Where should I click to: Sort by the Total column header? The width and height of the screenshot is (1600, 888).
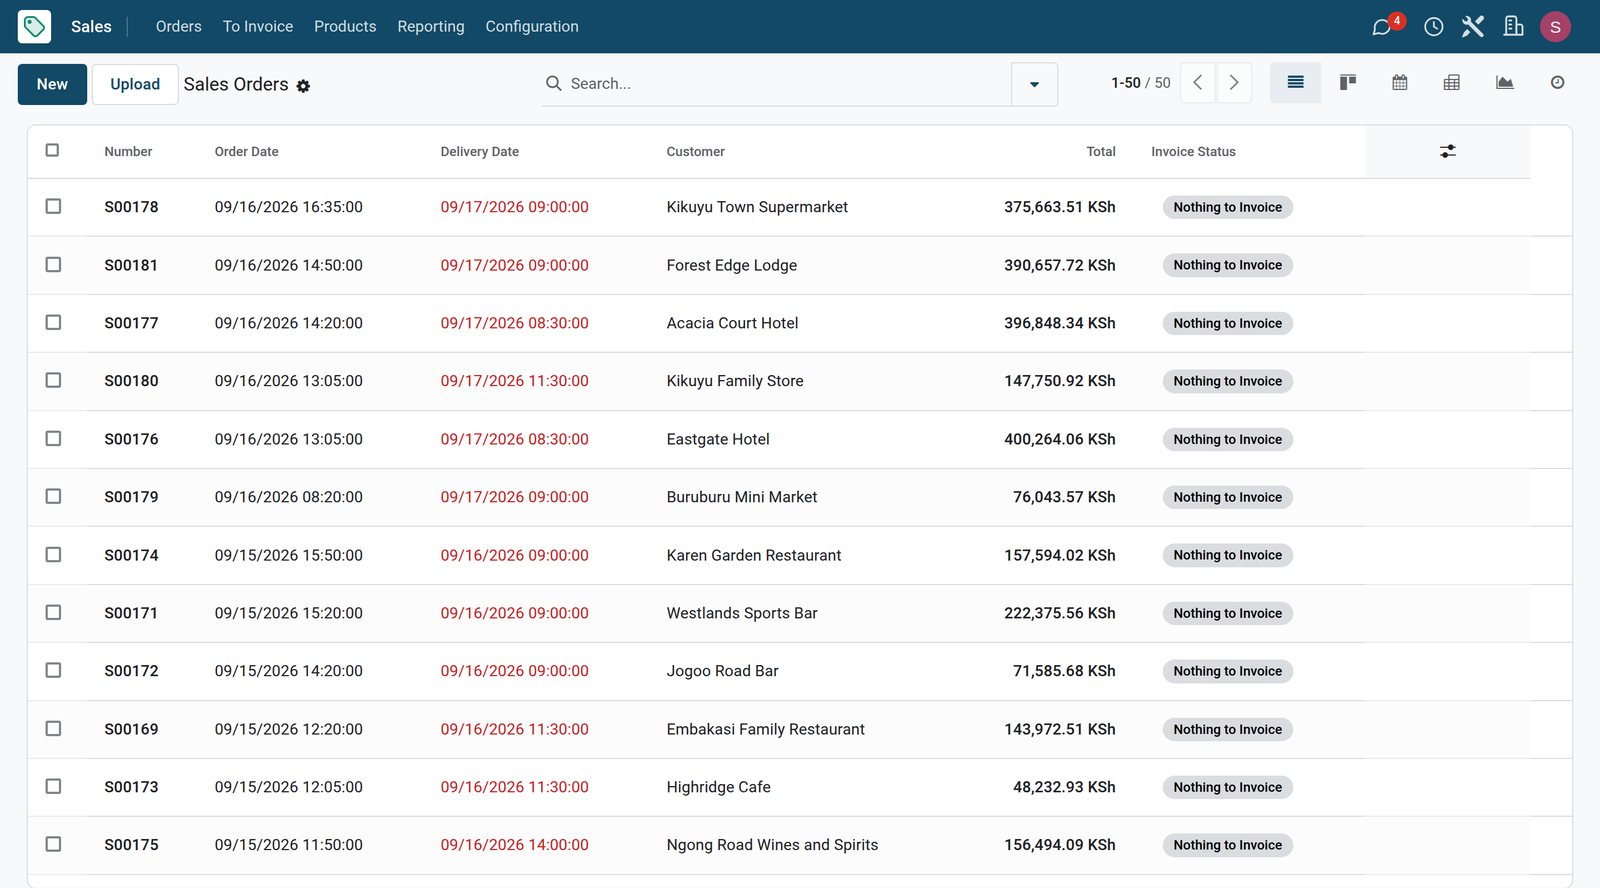coord(1101,152)
